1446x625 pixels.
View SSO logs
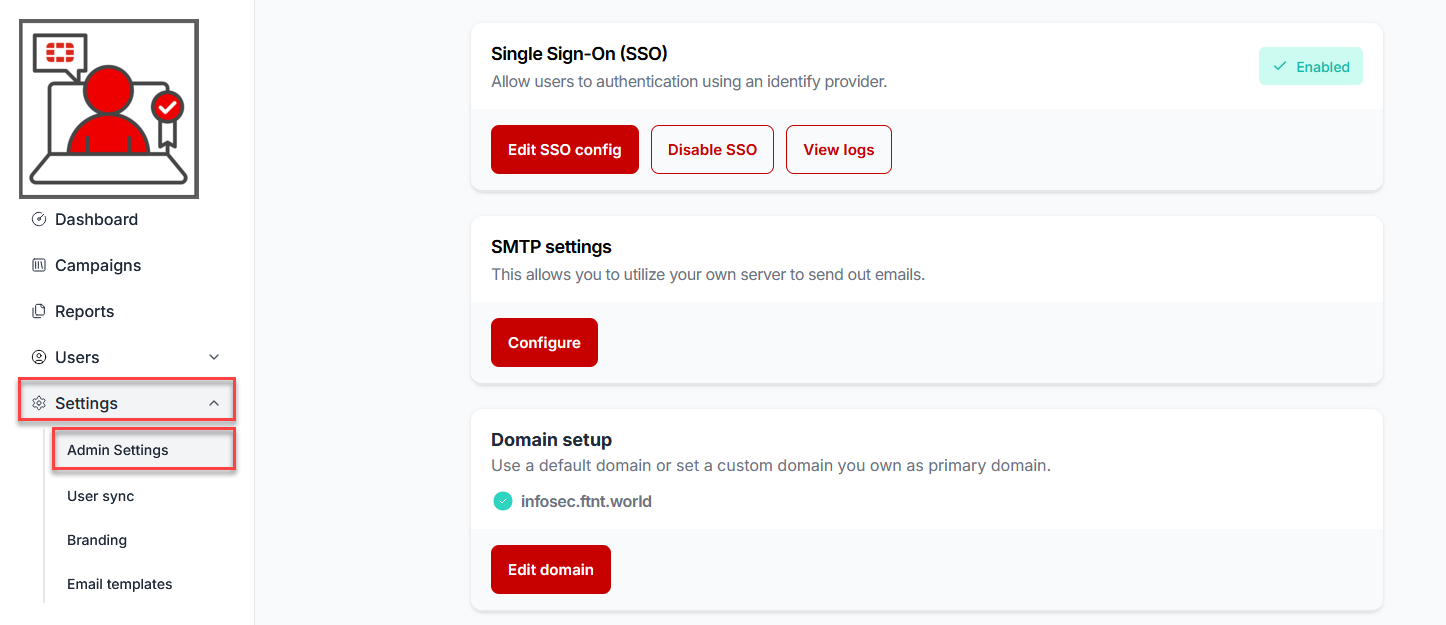pyautogui.click(x=839, y=149)
